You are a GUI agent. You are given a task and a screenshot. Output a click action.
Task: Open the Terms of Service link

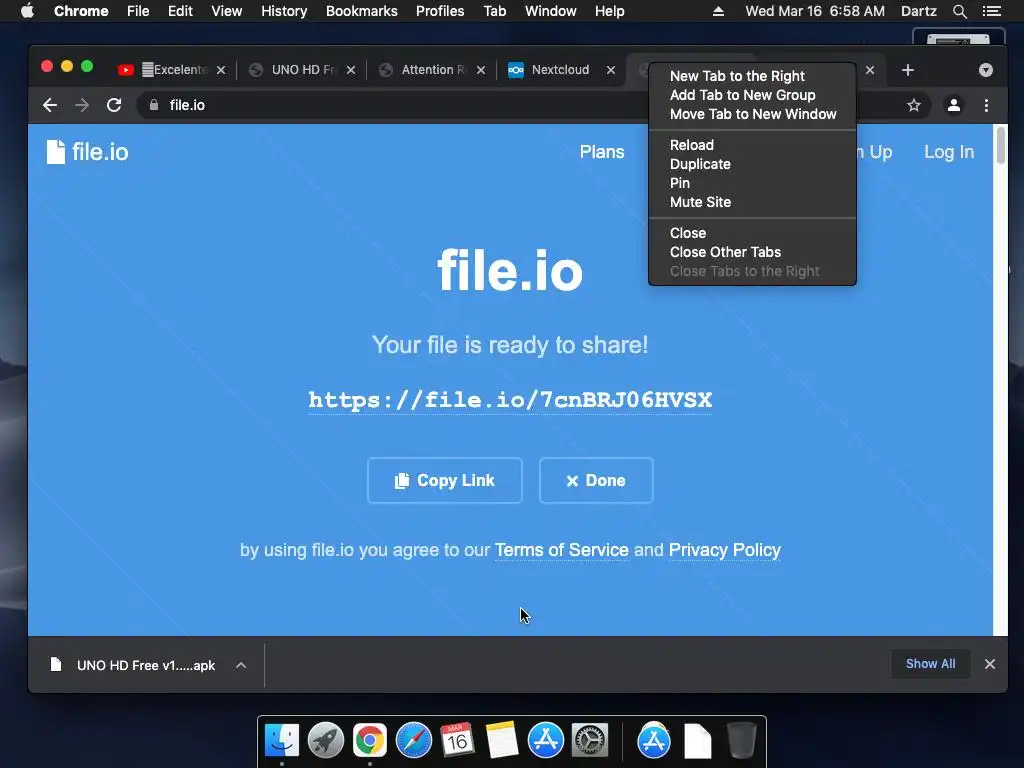(562, 550)
